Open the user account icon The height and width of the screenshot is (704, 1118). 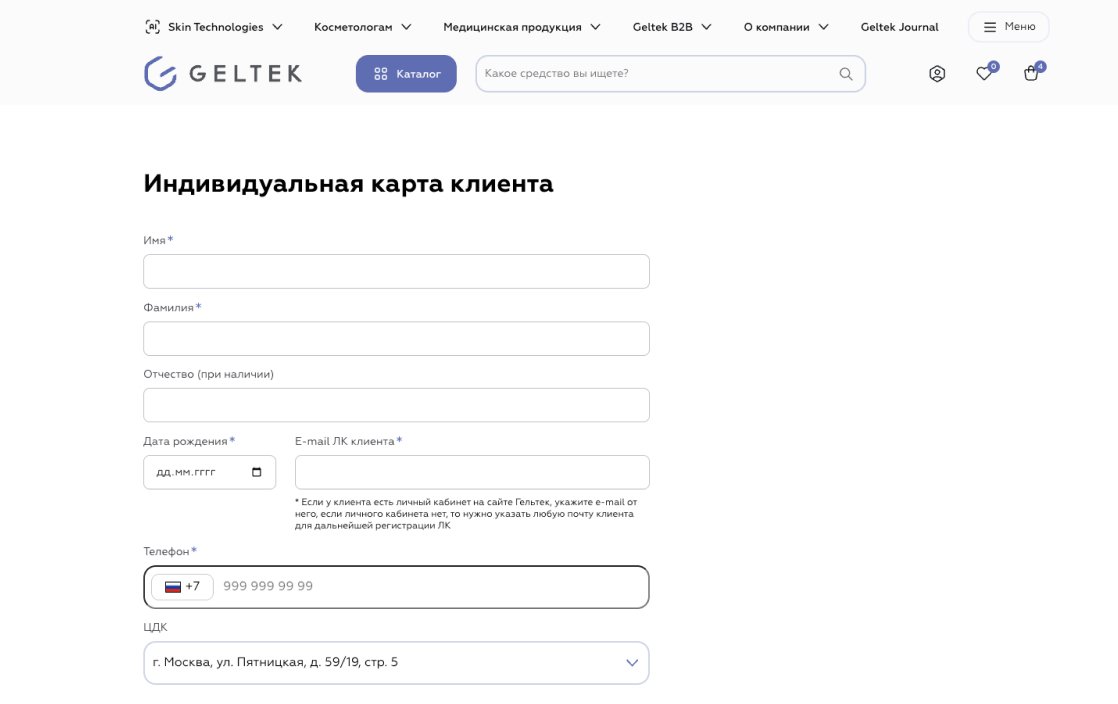937,73
